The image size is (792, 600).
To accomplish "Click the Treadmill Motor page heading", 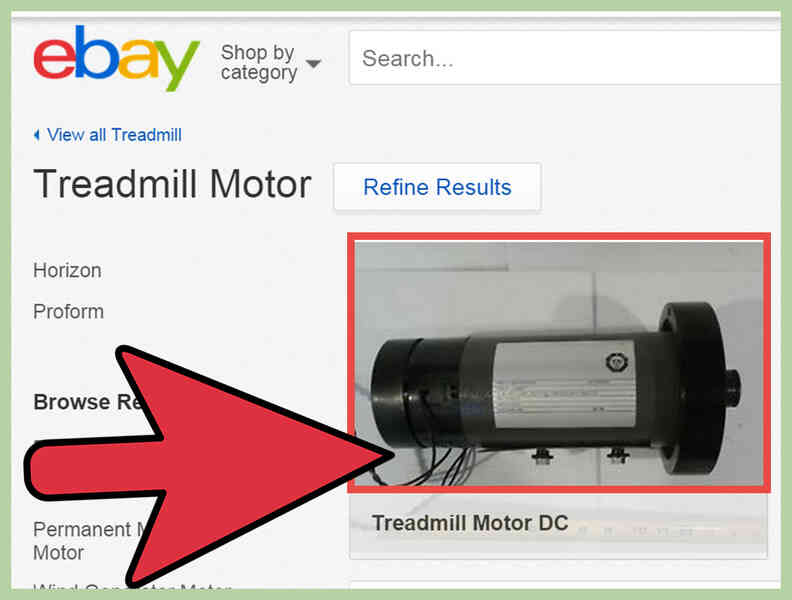I will 172,184.
